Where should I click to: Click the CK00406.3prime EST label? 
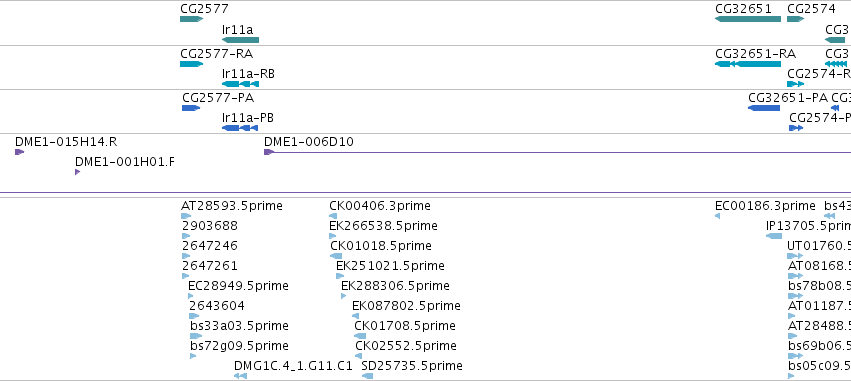coord(380,206)
